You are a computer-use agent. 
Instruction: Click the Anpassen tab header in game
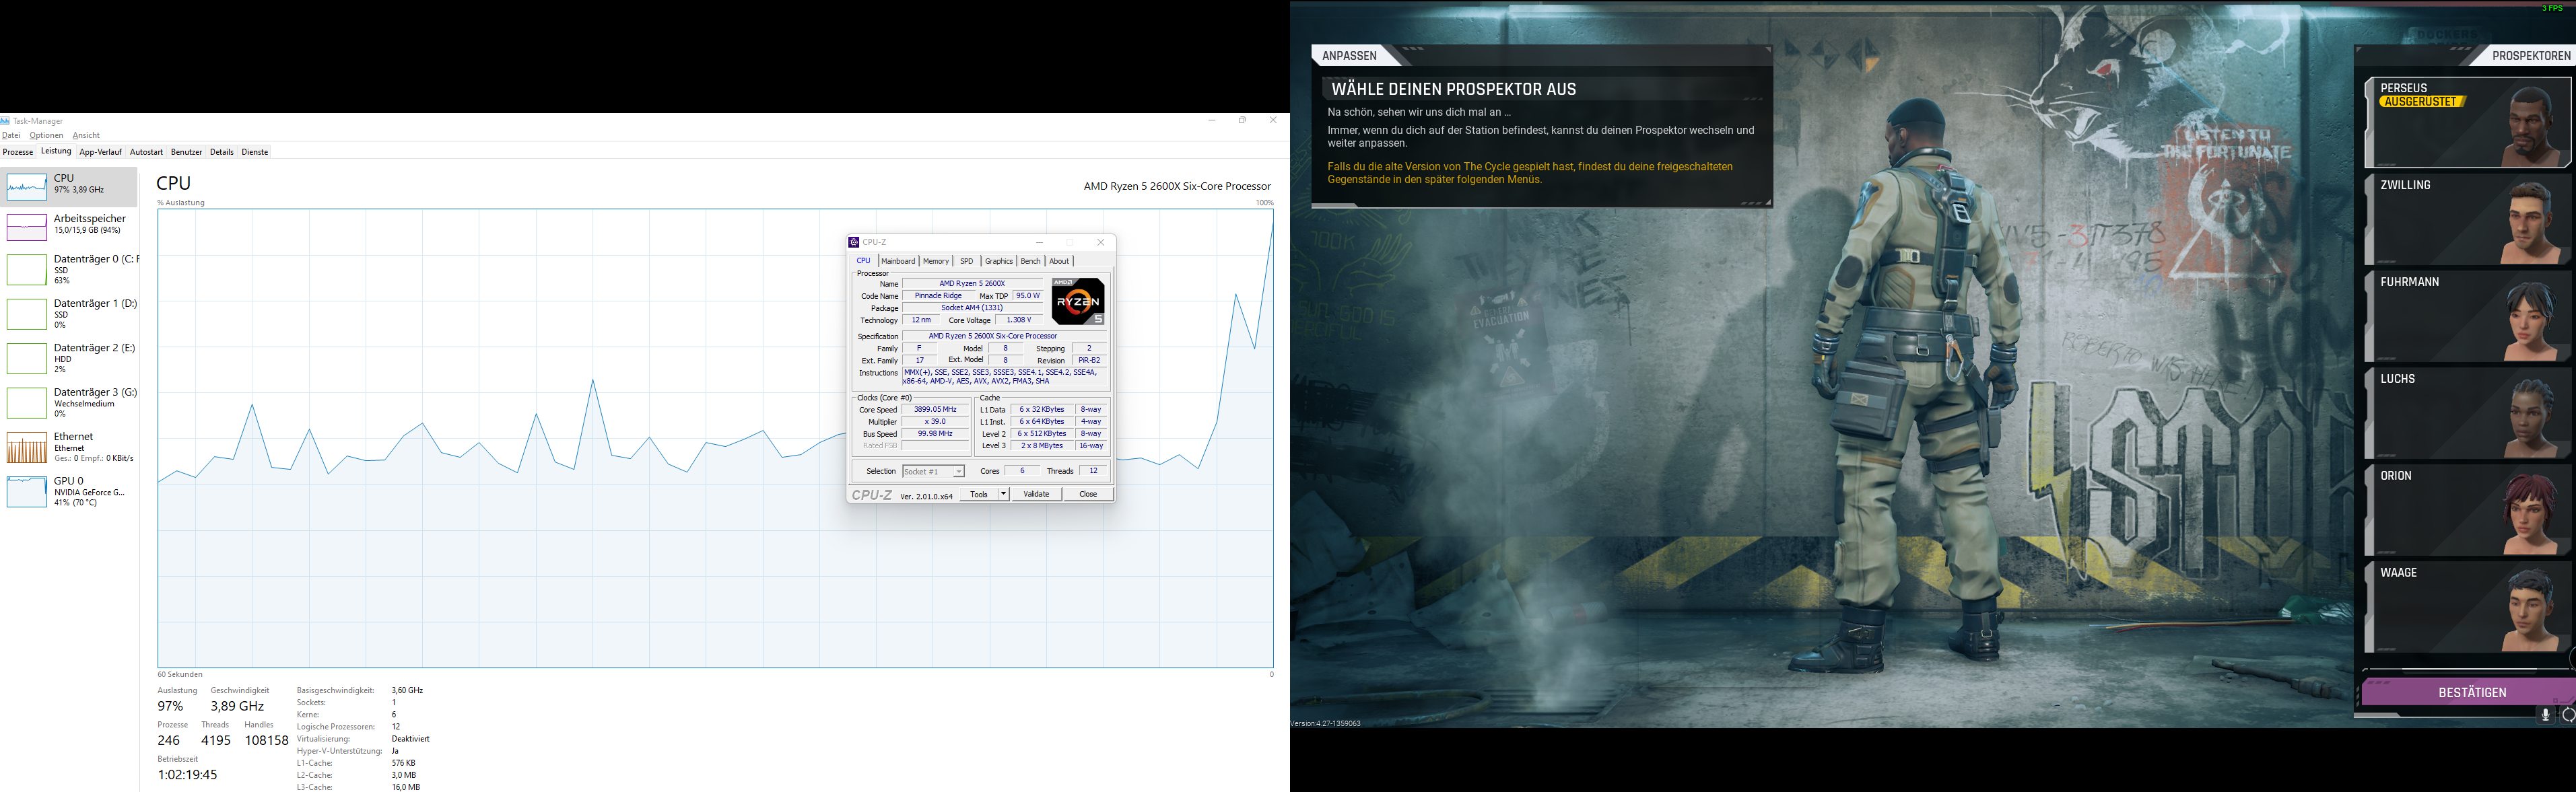[x=1349, y=56]
